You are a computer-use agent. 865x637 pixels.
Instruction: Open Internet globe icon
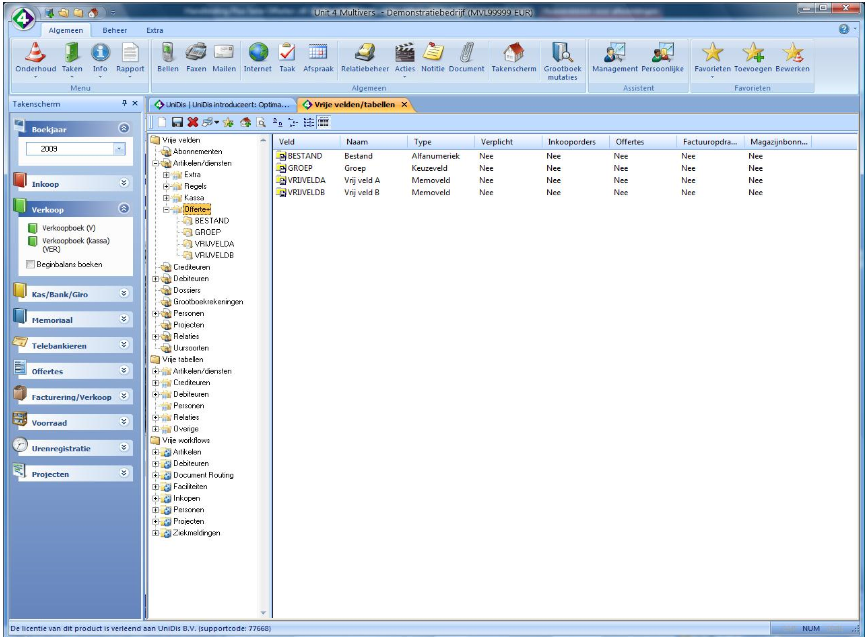click(258, 53)
